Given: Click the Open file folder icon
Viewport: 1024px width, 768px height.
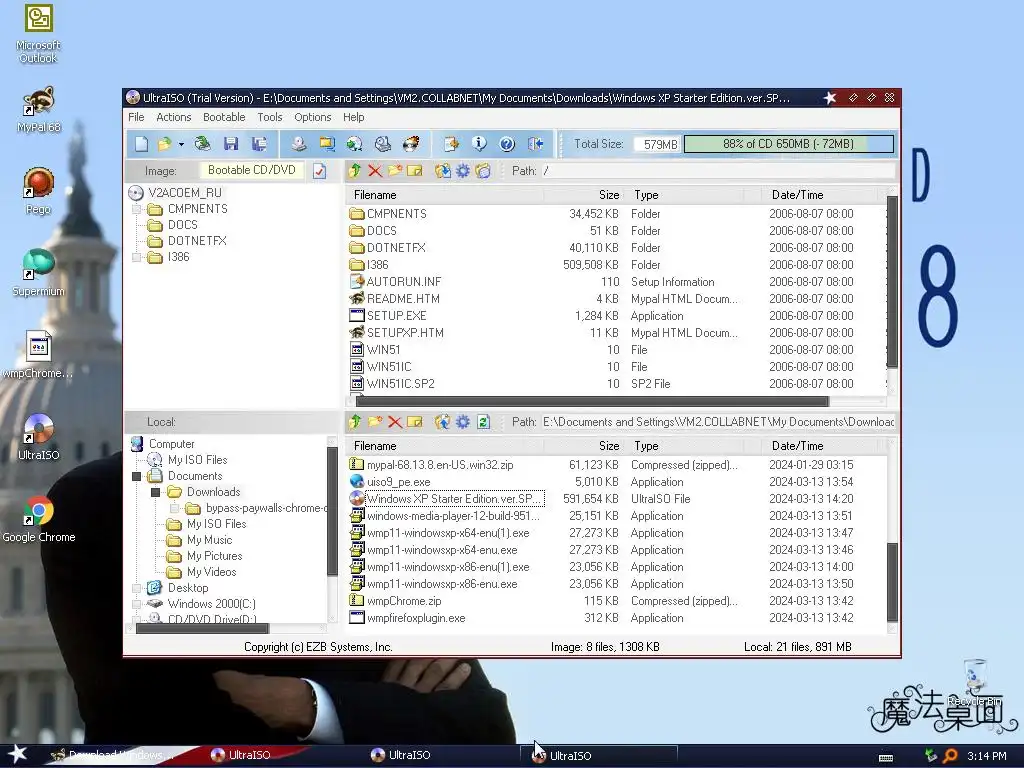Looking at the screenshot, I should tap(165, 144).
